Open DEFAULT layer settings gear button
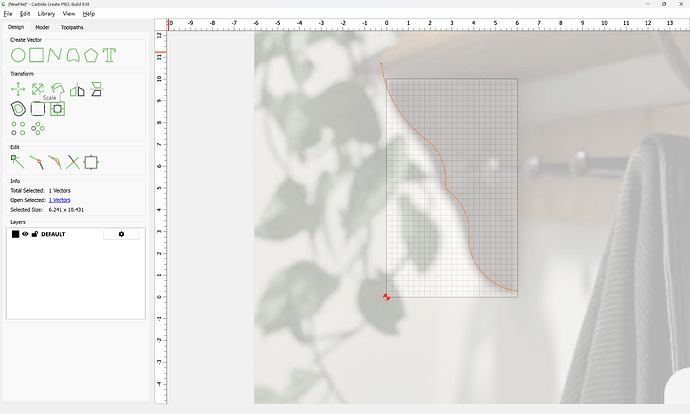The image size is (690, 414). pyautogui.click(x=121, y=234)
